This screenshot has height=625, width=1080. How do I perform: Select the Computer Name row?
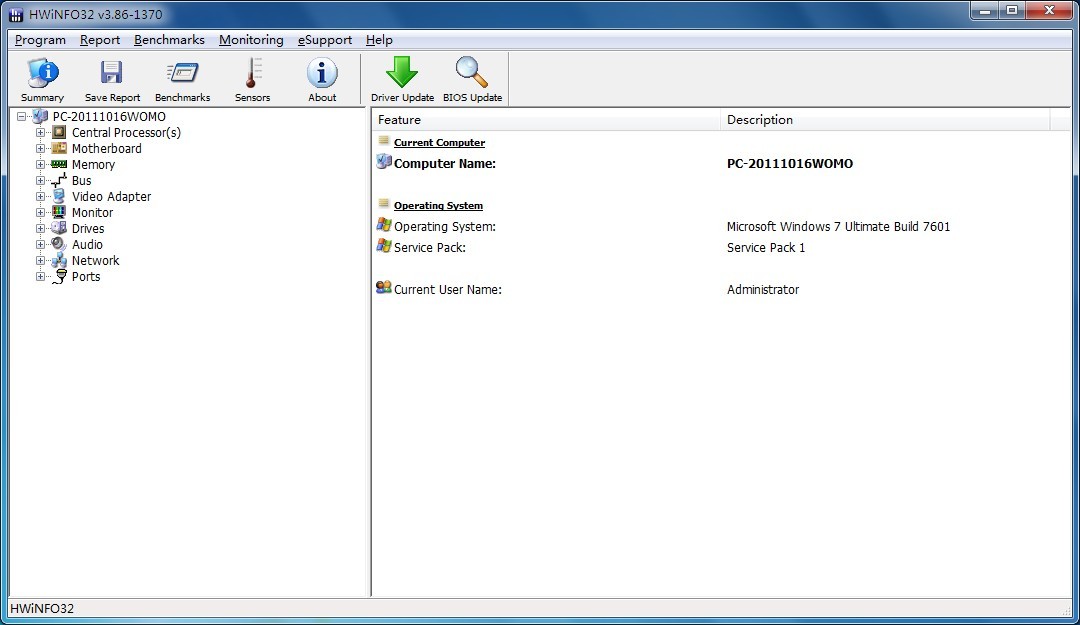point(445,164)
